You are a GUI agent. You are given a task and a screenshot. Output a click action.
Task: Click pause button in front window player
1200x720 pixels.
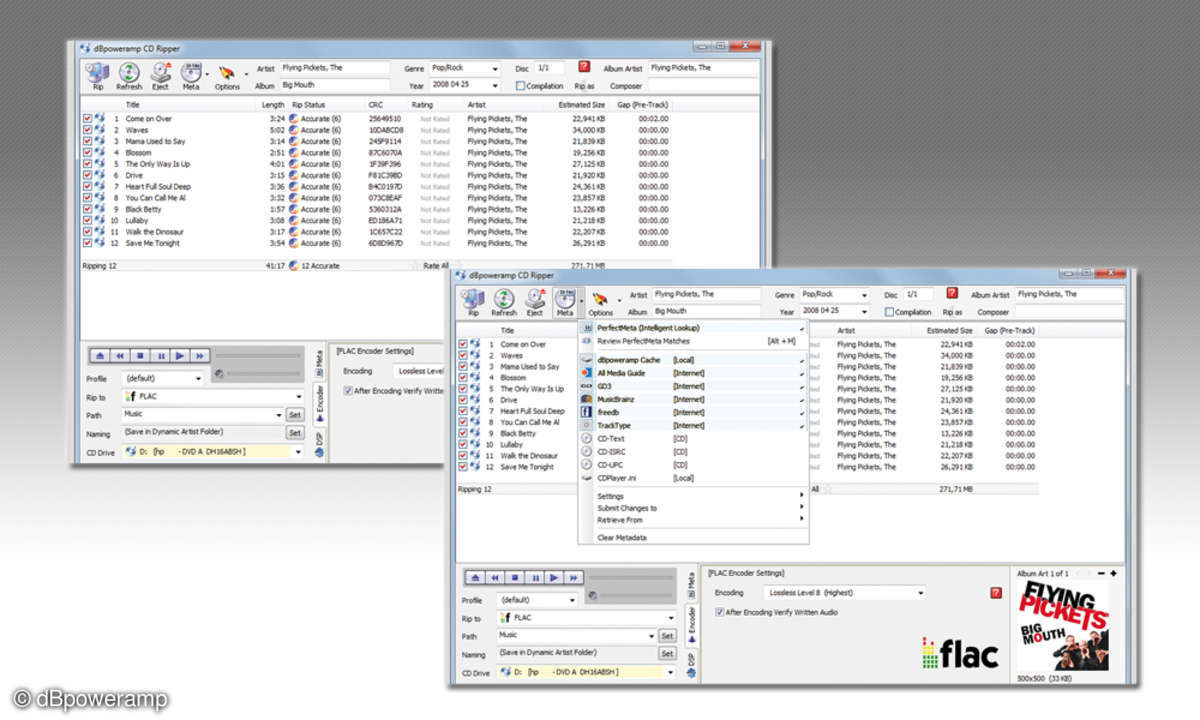(x=534, y=577)
